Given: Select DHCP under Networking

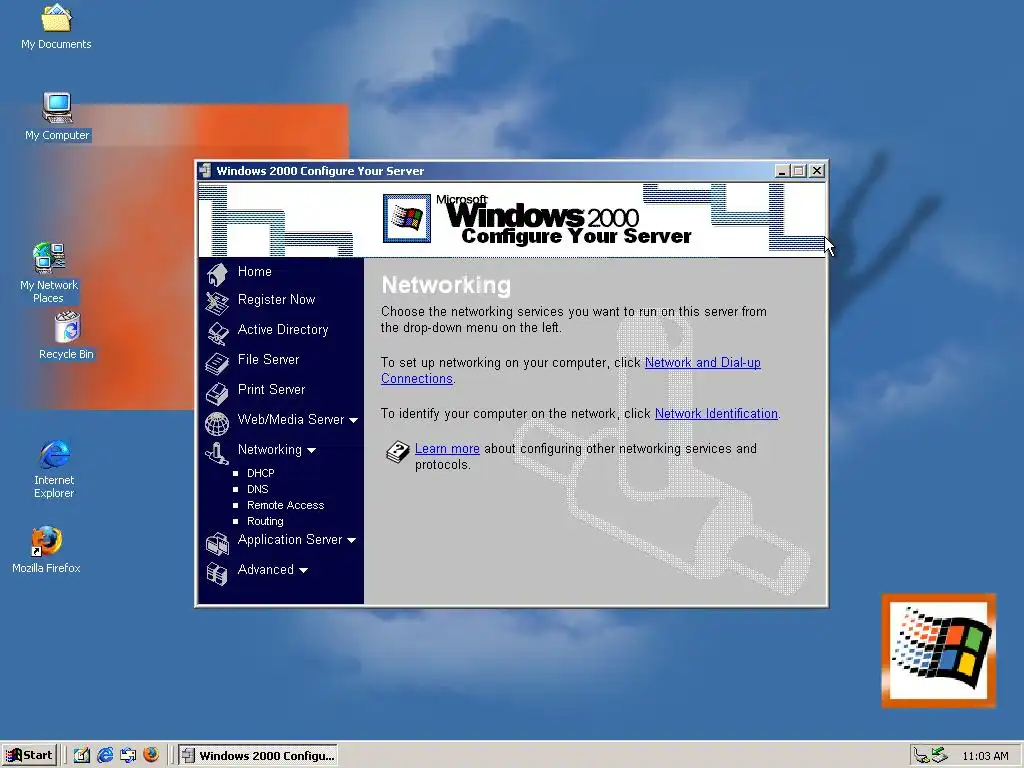Looking at the screenshot, I should click(261, 473).
